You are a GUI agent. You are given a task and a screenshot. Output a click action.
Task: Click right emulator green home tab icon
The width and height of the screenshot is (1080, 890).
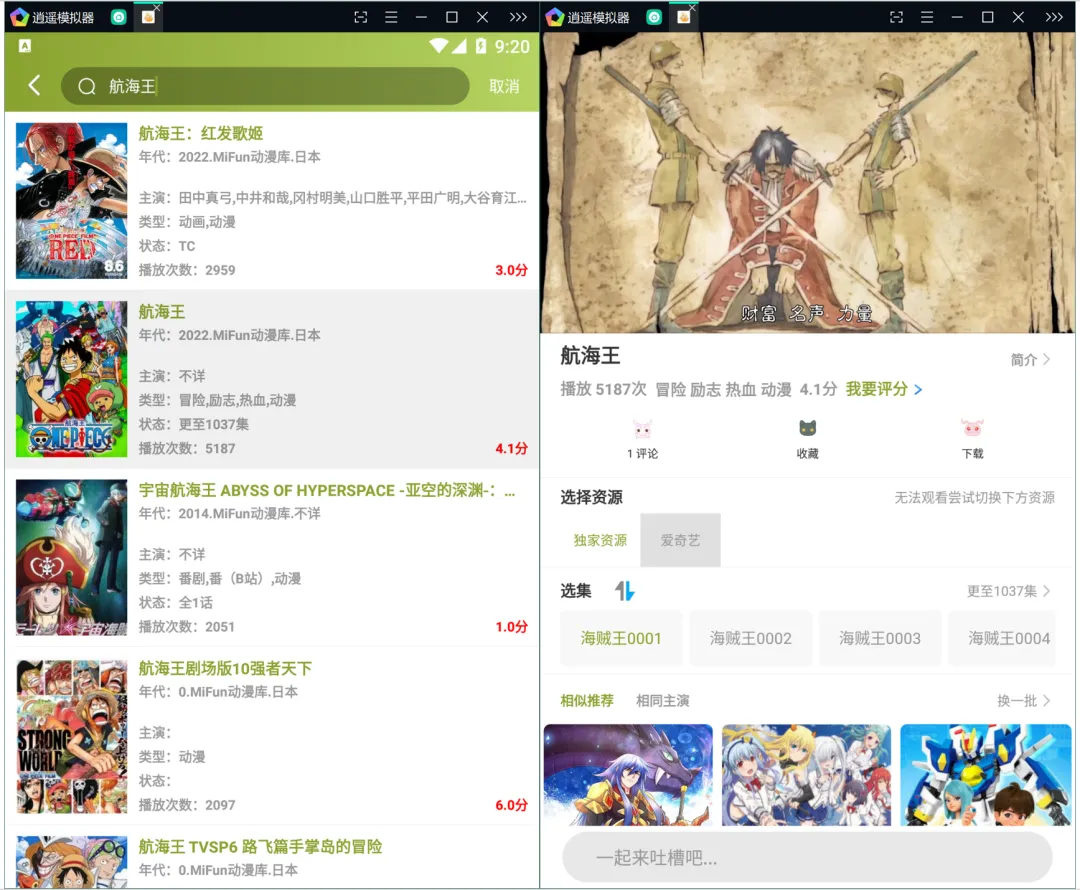click(654, 17)
